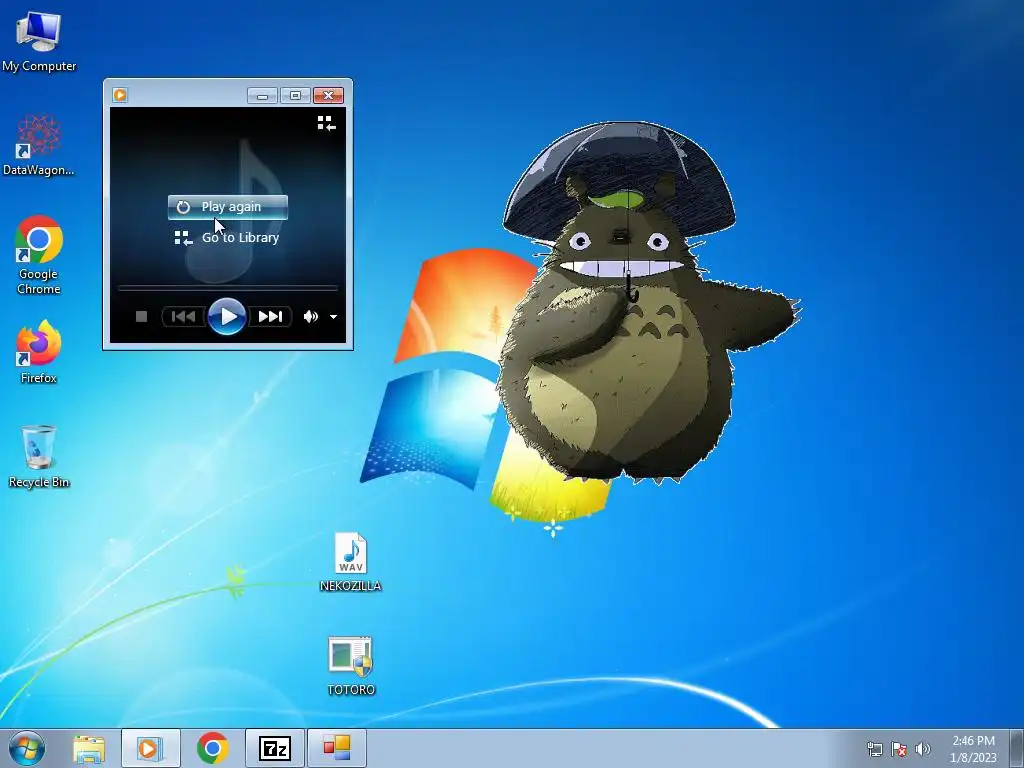Click the colored blocks taskbar icon
Image resolution: width=1024 pixels, height=768 pixels.
coord(337,748)
